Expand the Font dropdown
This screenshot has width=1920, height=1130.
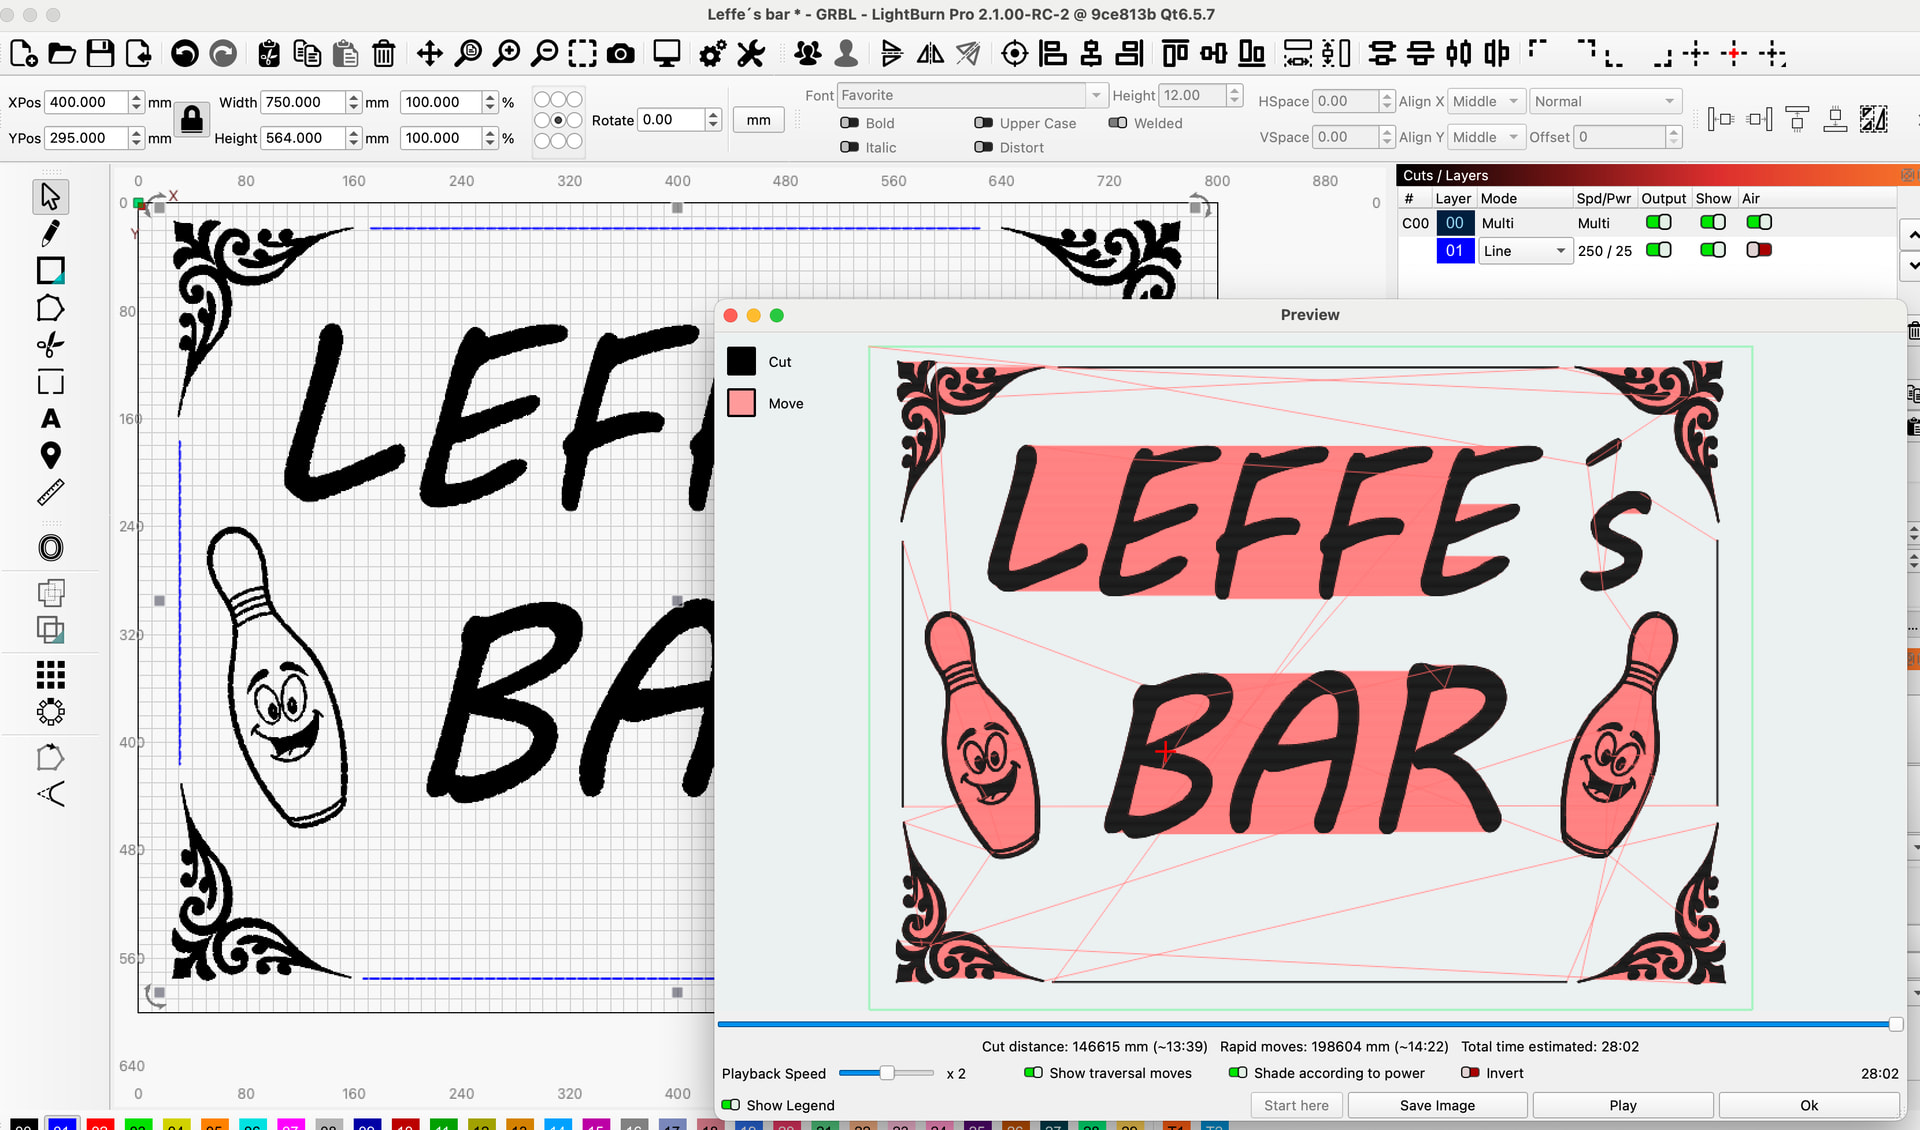pos(1096,95)
